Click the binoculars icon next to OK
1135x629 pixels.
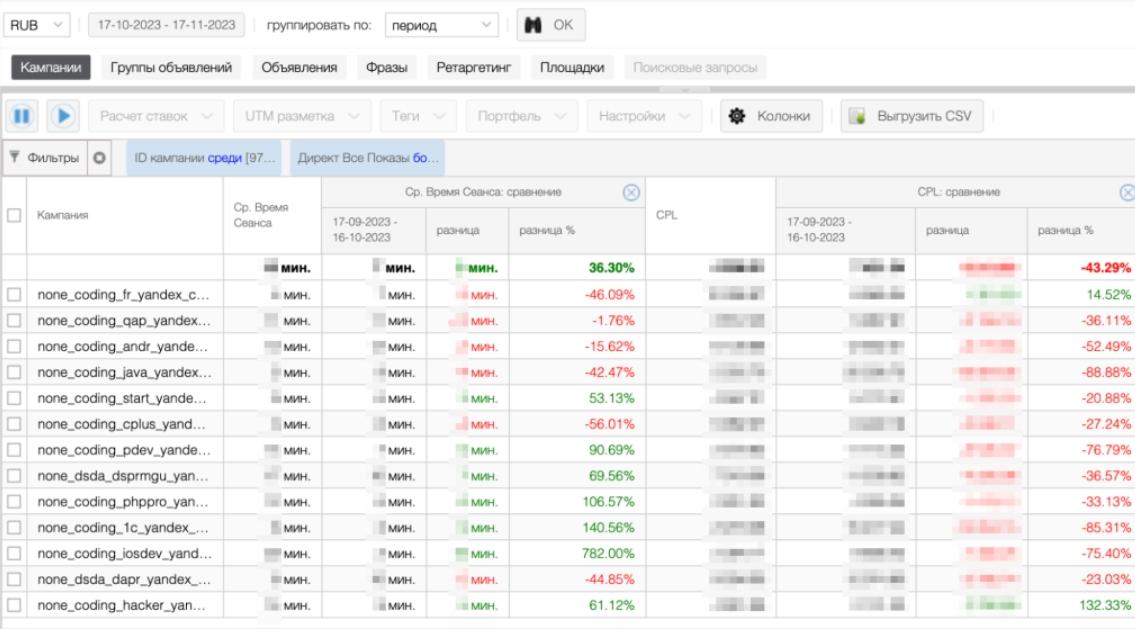(533, 25)
